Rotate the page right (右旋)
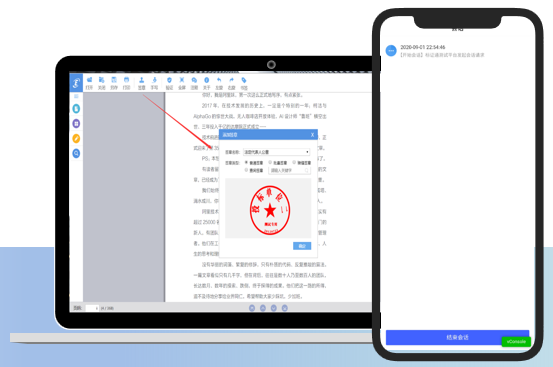 coord(231,83)
